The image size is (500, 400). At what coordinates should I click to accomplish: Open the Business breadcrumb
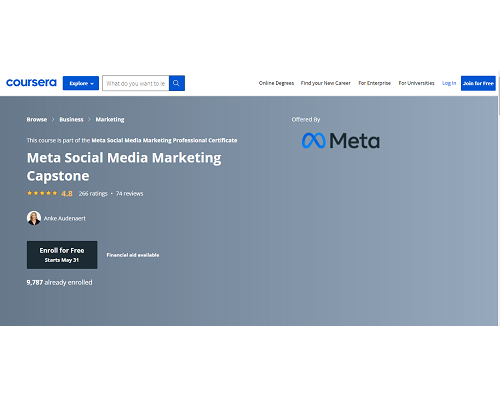(x=71, y=119)
